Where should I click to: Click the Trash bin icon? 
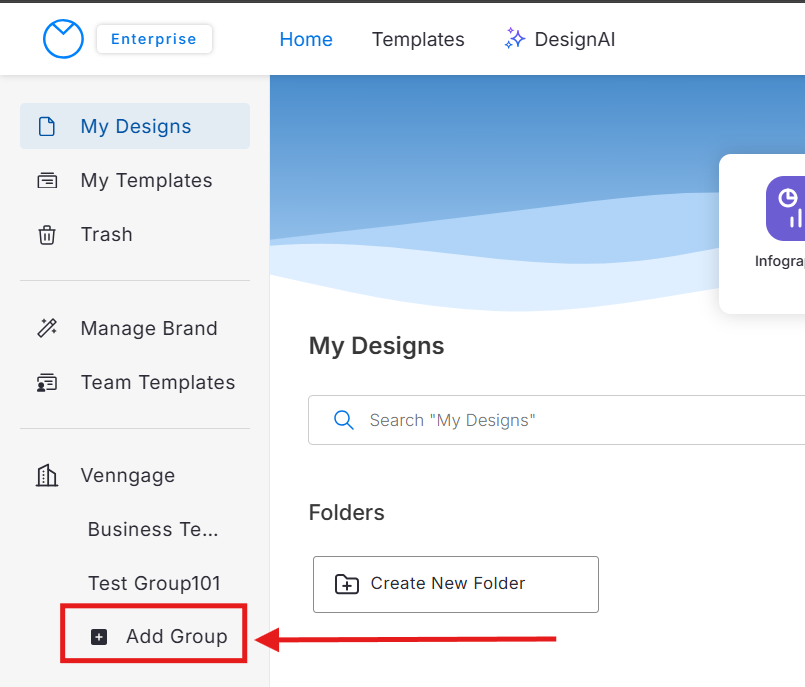pos(47,235)
